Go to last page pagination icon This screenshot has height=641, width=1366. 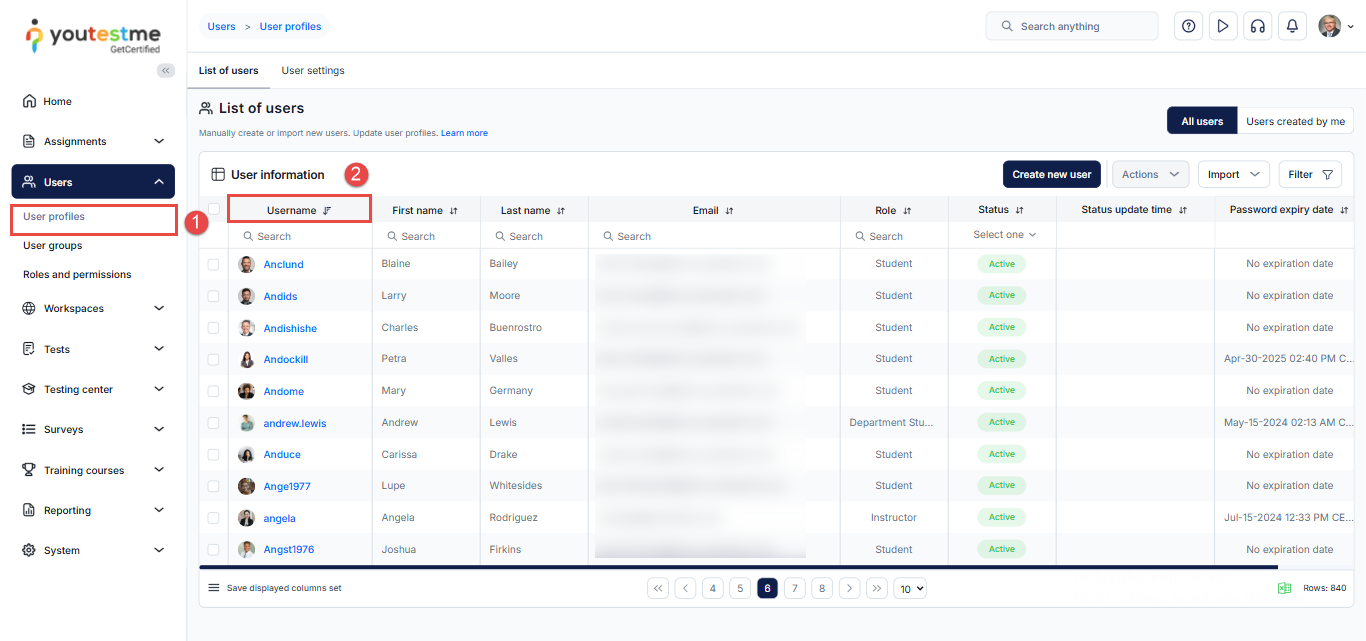point(876,588)
